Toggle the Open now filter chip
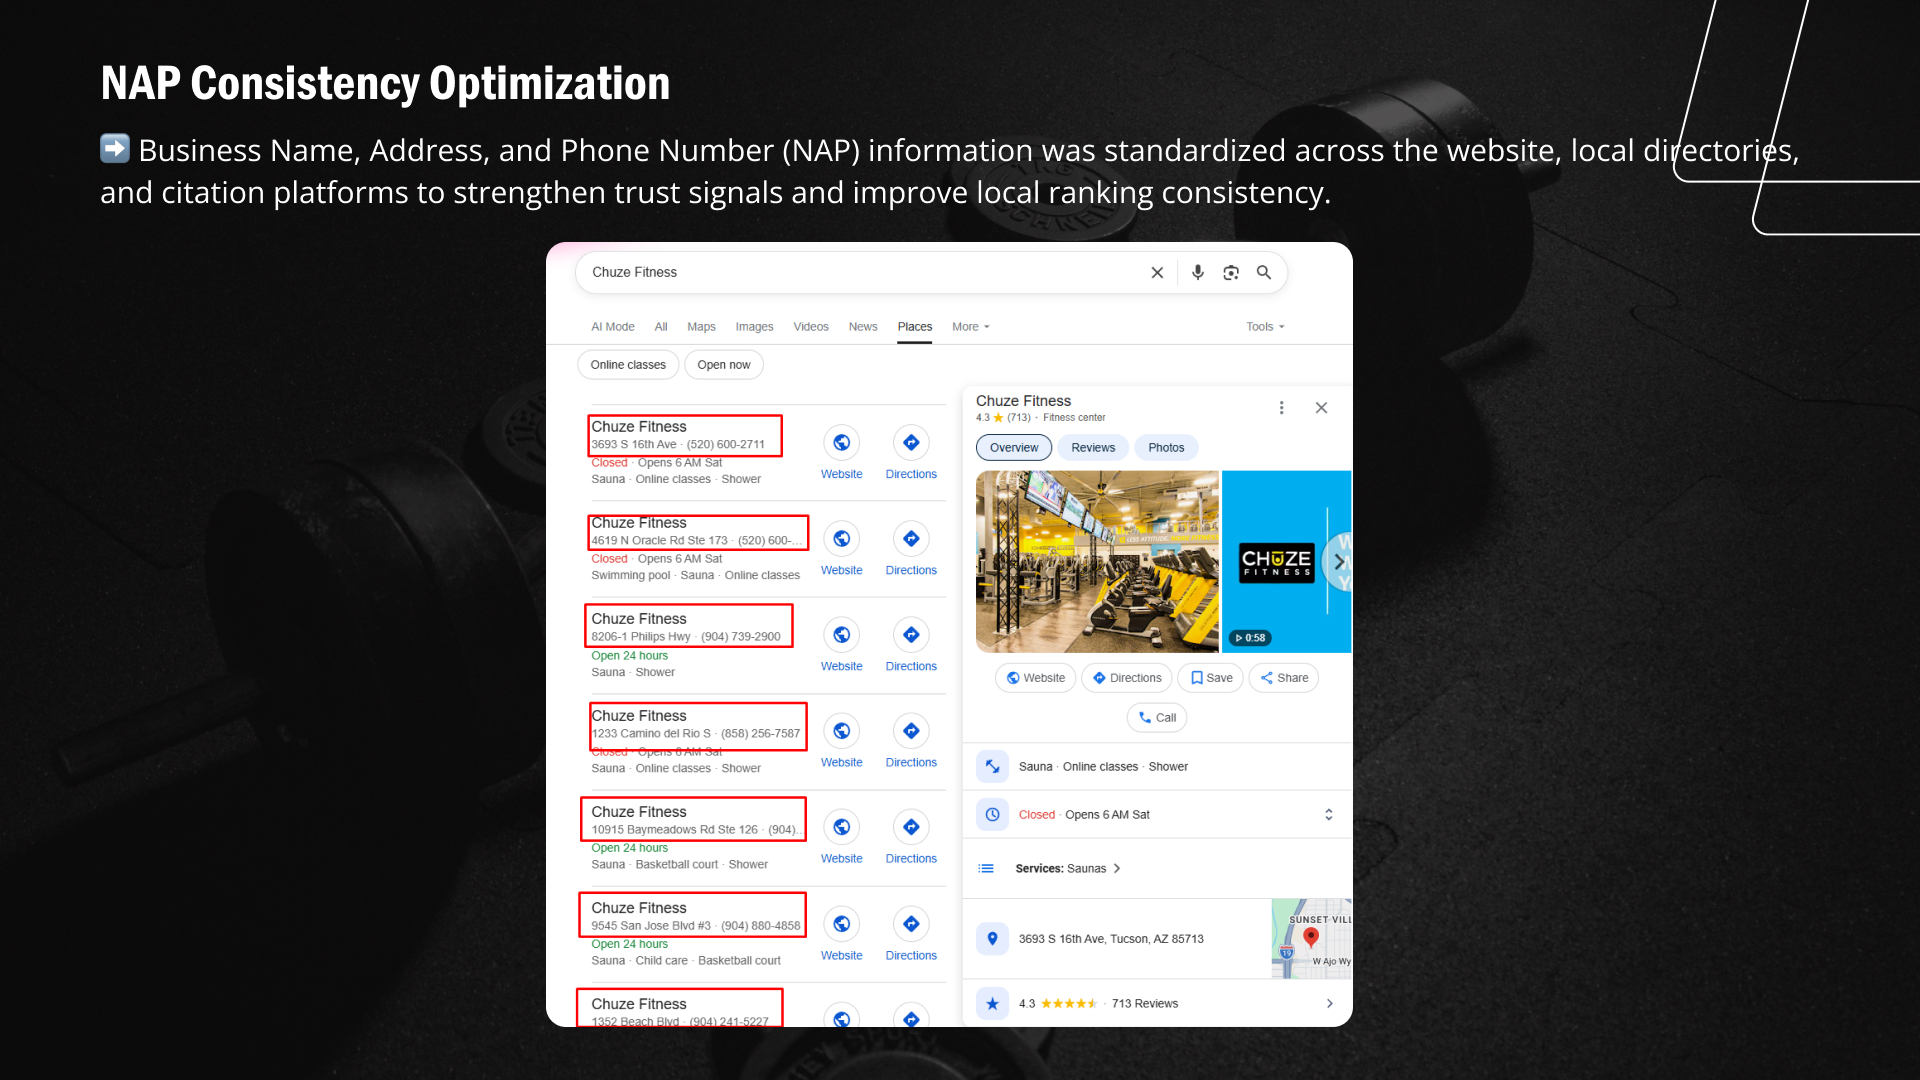Viewport: 1920px width, 1080px height. (724, 365)
